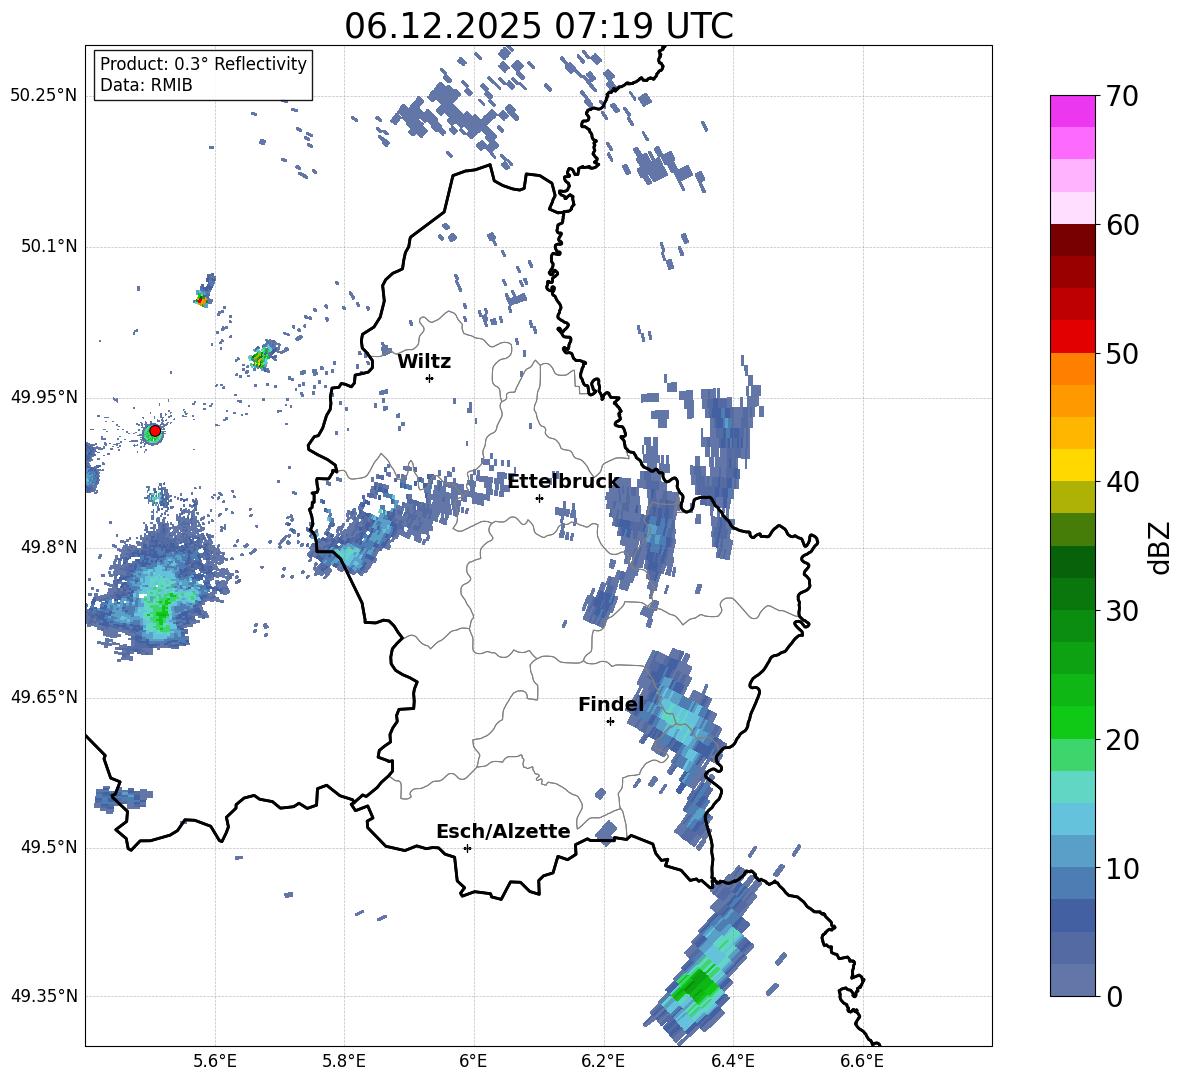Click the colorbar tick label 60
The image size is (1184, 1081).
1122,225
